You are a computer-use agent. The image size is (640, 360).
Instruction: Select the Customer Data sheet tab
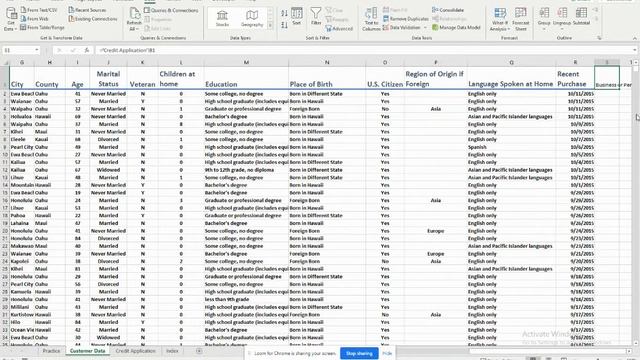point(87,351)
